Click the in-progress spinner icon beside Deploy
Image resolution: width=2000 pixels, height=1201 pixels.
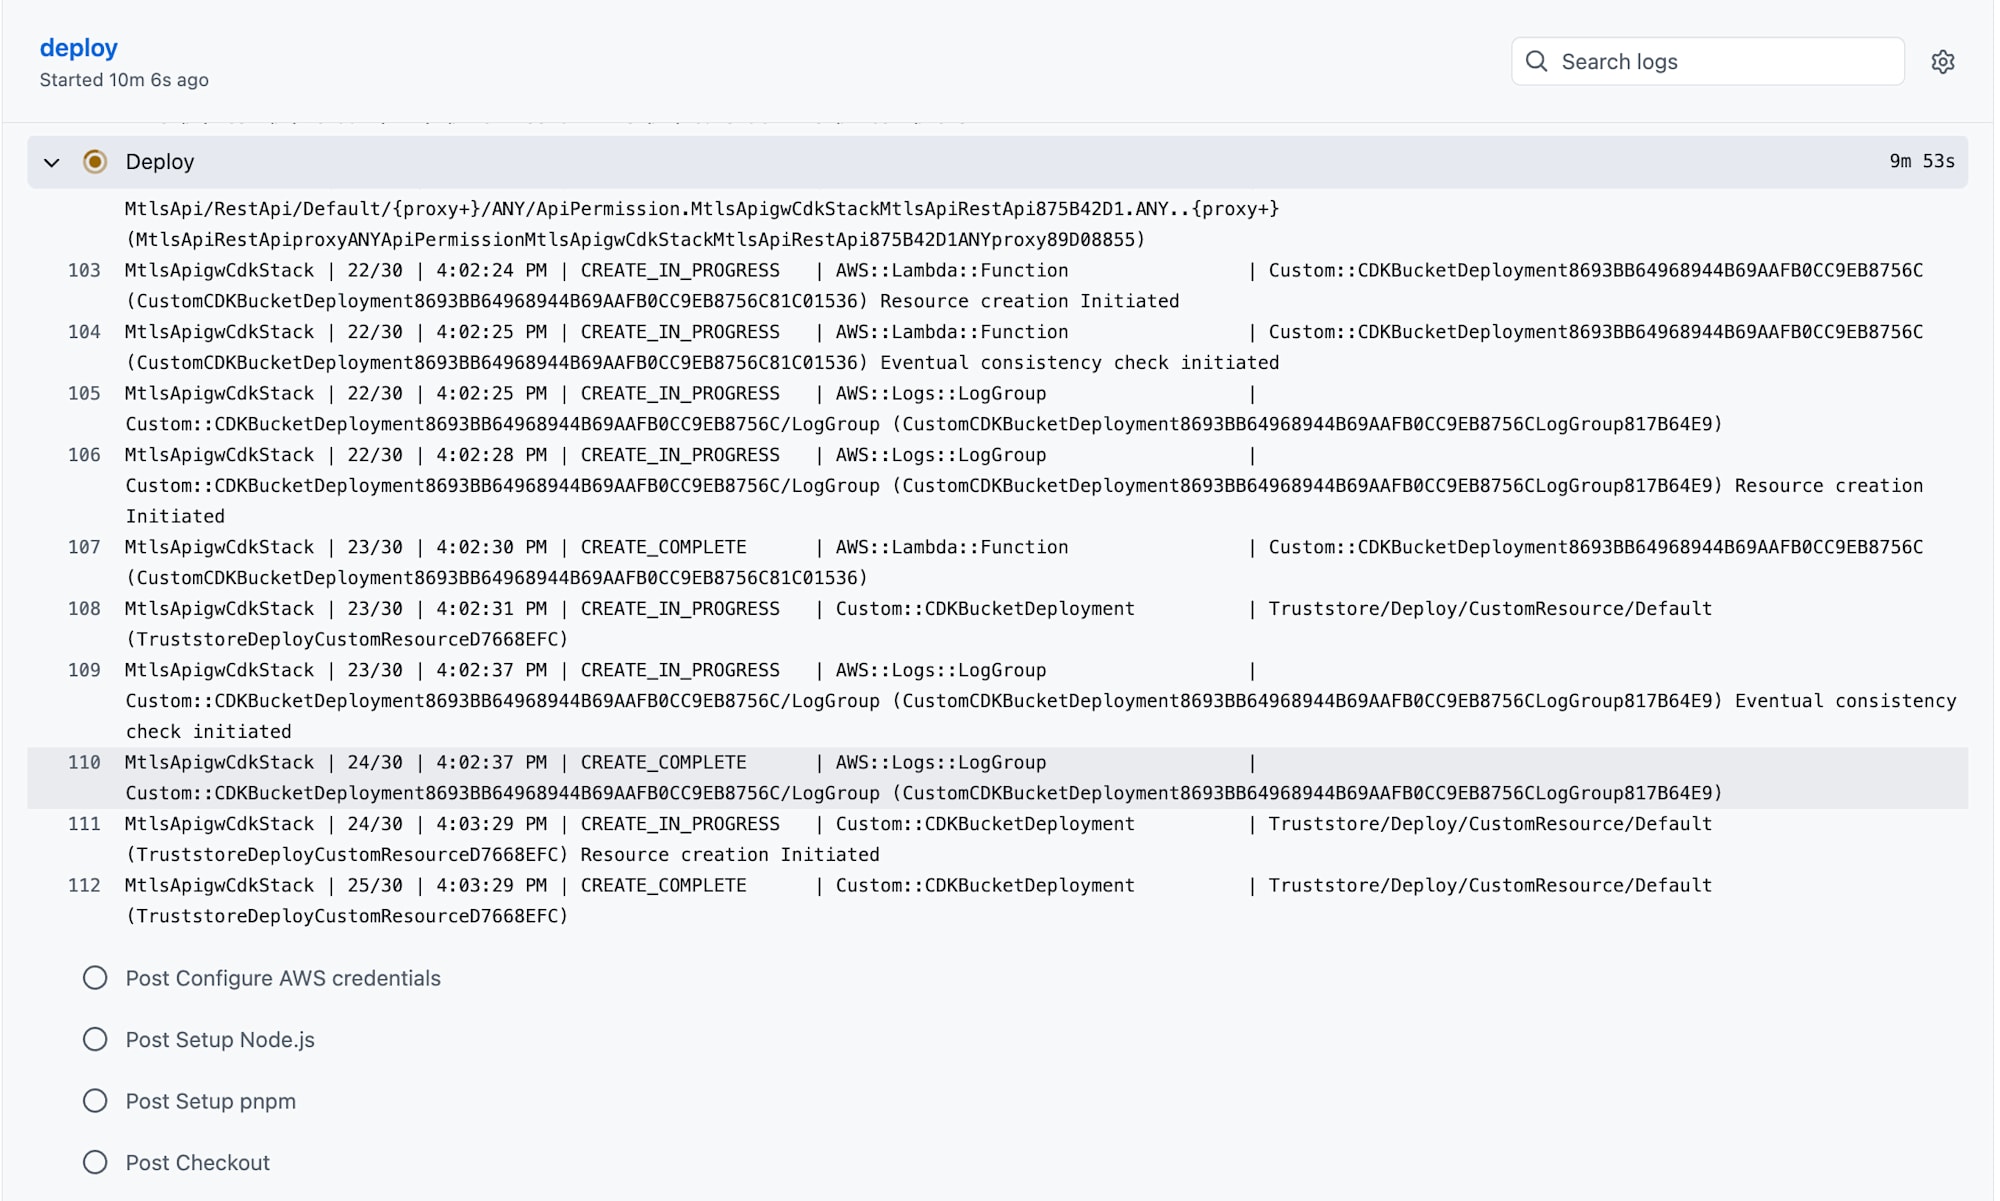tap(95, 162)
